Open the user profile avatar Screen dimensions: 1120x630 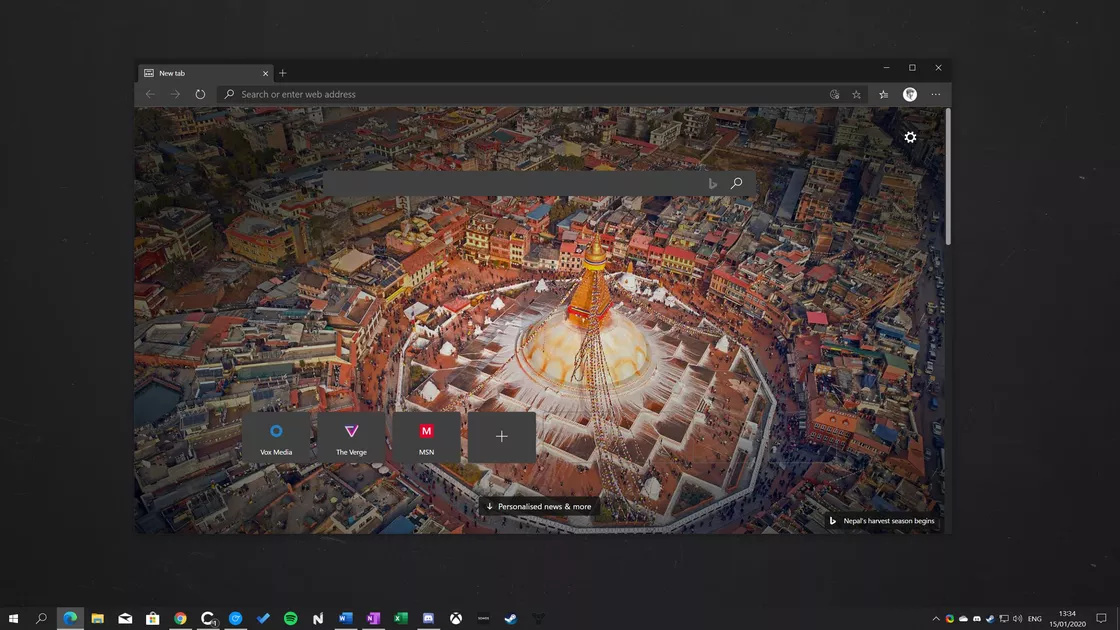(910, 94)
